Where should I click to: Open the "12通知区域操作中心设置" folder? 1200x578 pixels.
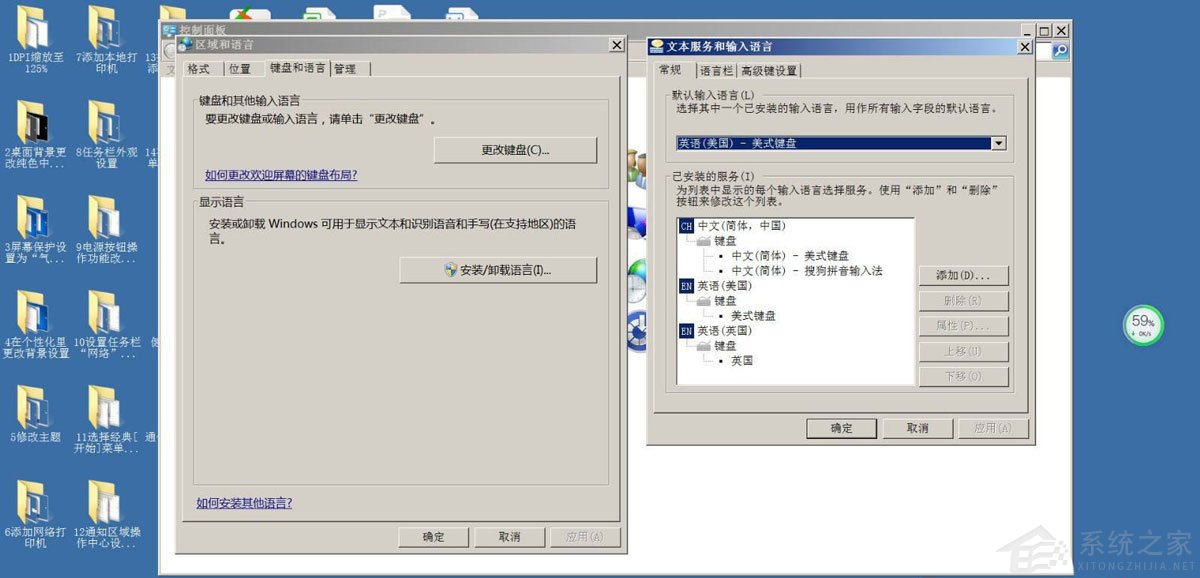click(x=103, y=505)
